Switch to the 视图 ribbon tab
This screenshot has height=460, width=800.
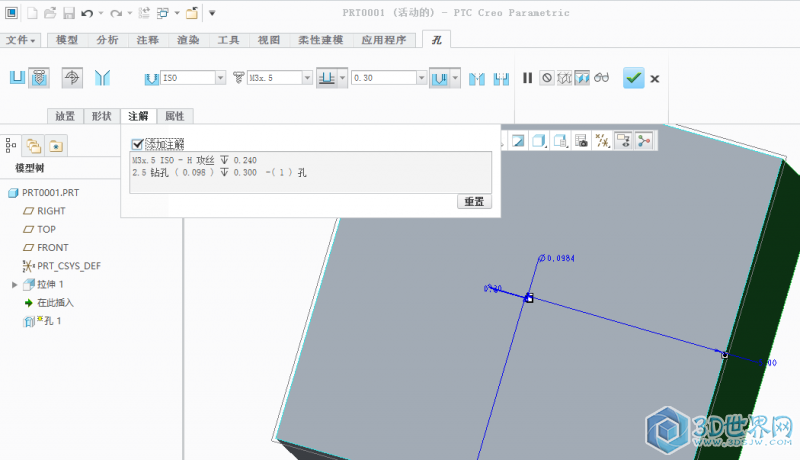tap(269, 40)
